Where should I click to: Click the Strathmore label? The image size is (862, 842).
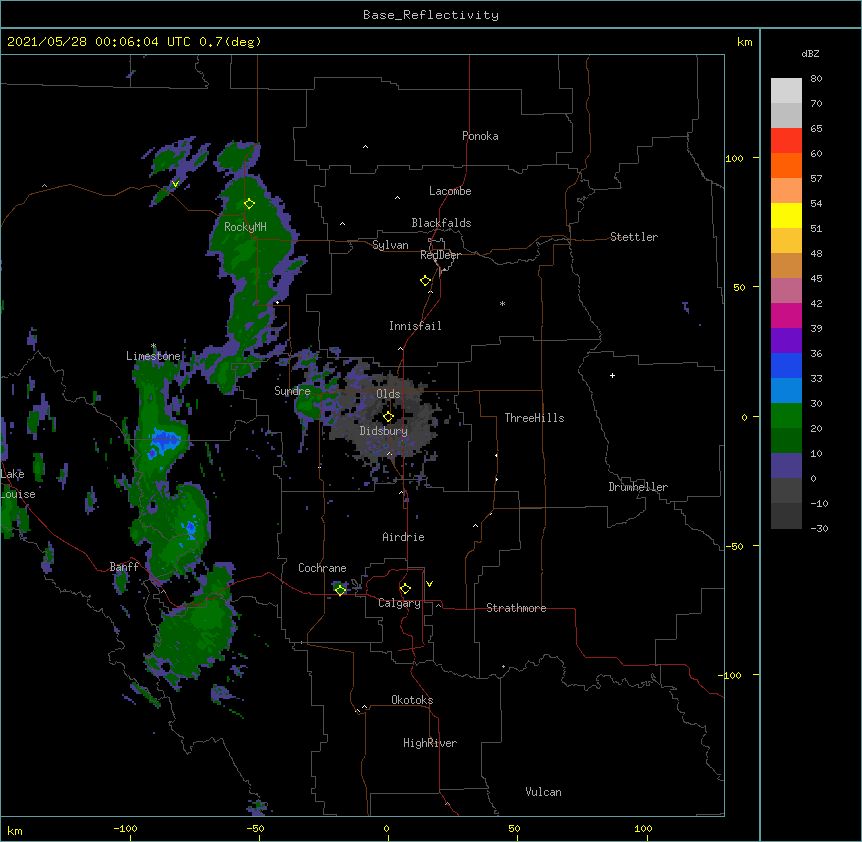516,608
